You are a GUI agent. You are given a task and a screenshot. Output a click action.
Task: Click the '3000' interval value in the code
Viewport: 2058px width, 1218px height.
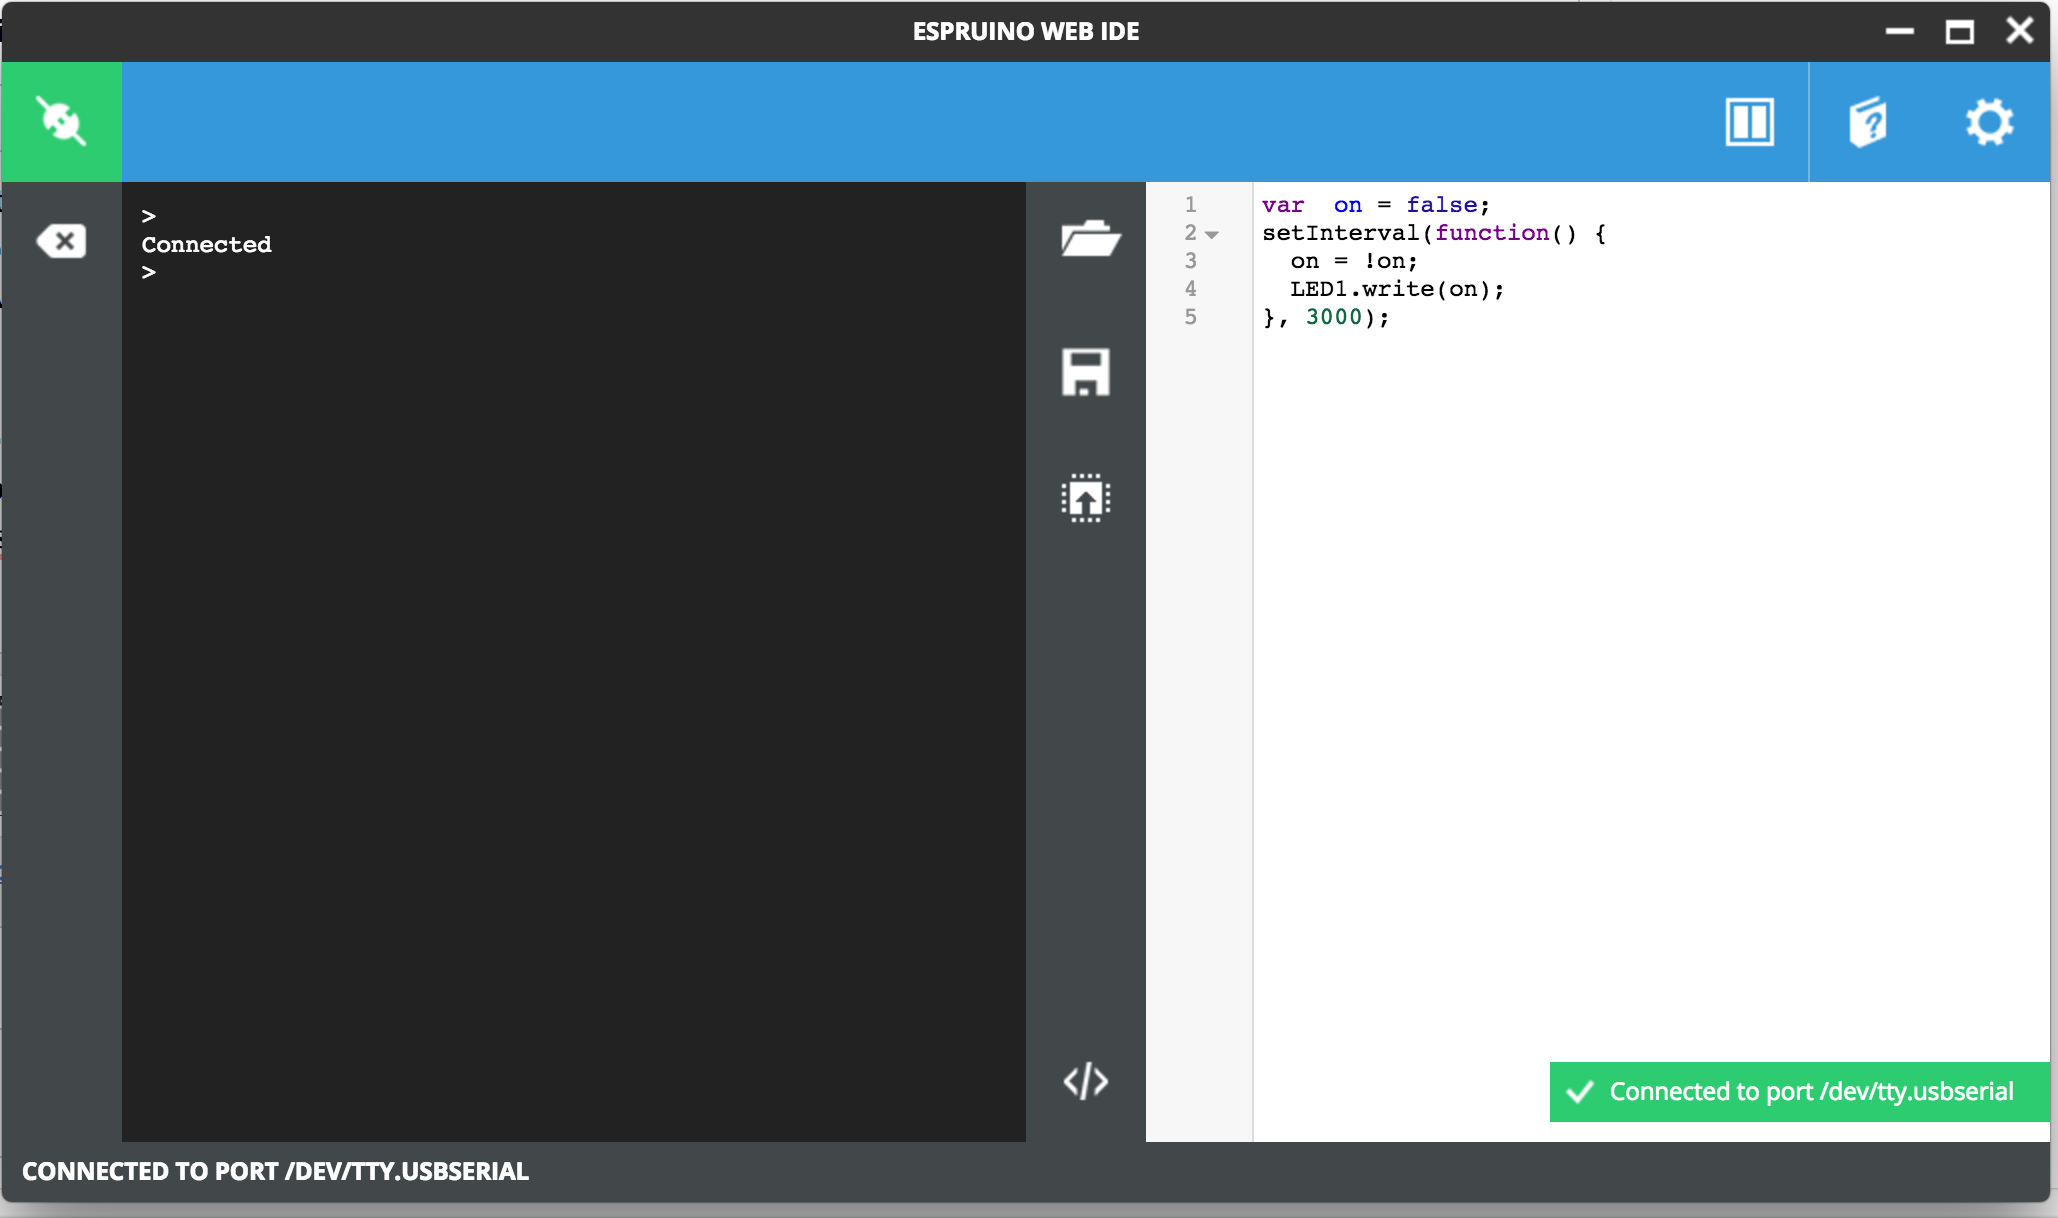click(x=1334, y=317)
